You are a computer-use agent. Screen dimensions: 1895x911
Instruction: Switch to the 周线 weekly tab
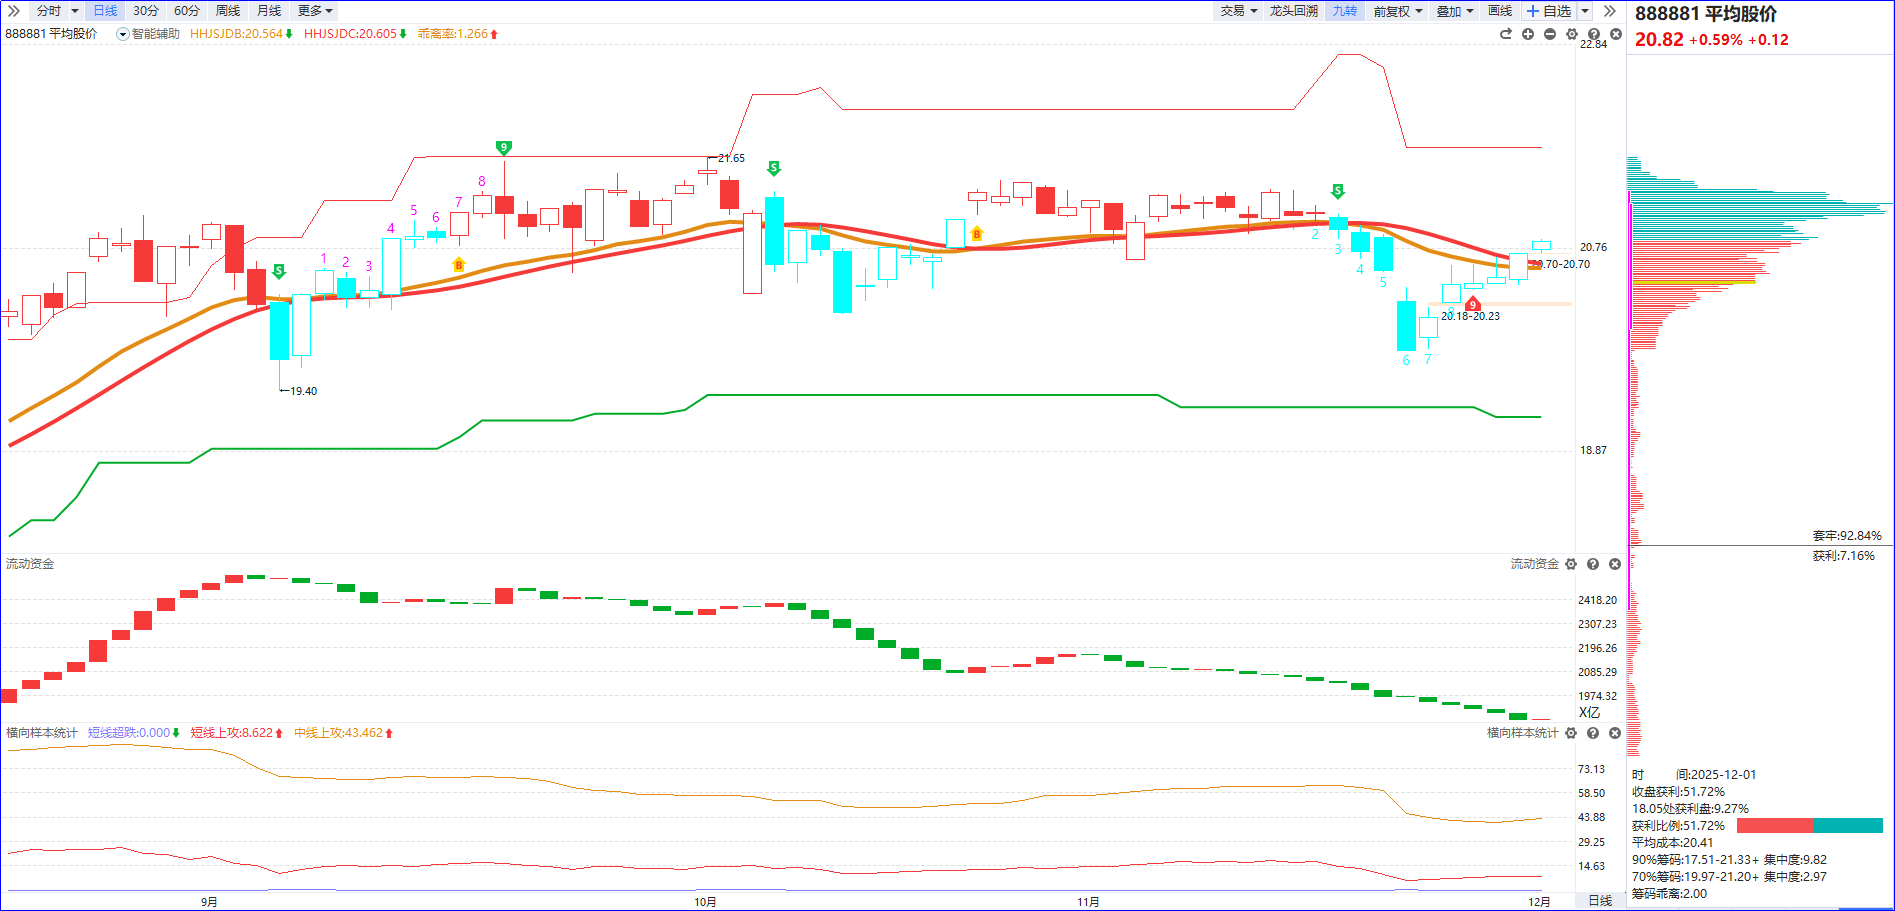(x=228, y=11)
